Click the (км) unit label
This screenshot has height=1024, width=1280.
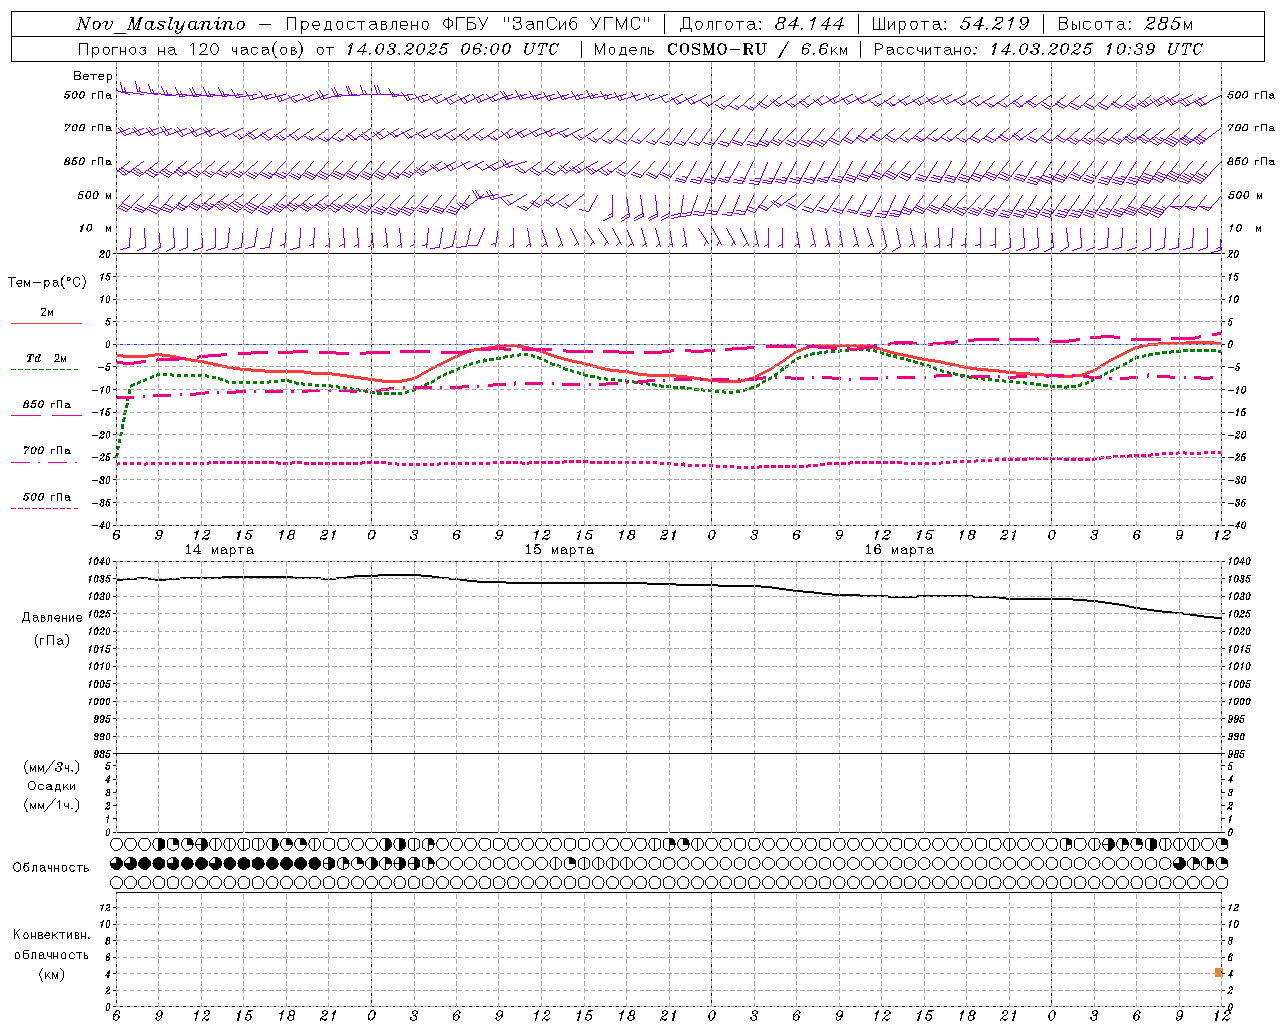52,974
